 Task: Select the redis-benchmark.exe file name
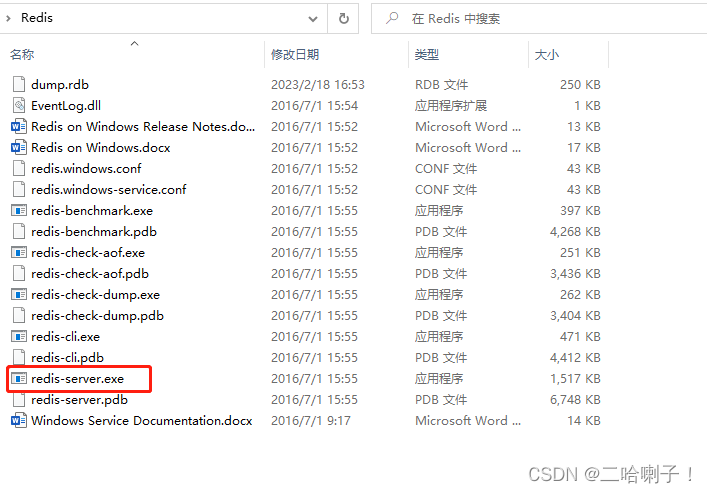point(92,210)
